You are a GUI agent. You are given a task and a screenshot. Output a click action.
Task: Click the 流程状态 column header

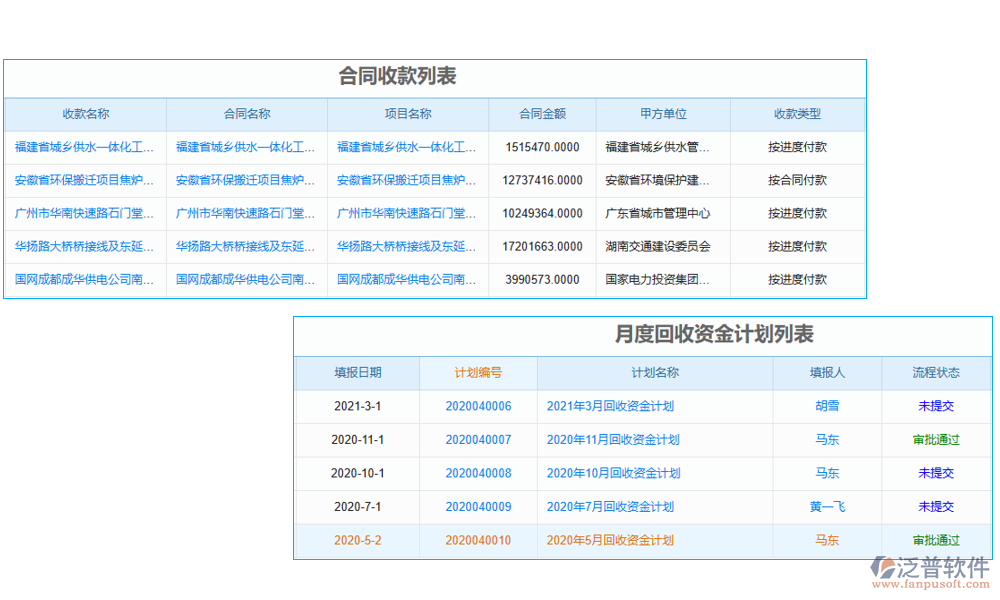tap(936, 373)
